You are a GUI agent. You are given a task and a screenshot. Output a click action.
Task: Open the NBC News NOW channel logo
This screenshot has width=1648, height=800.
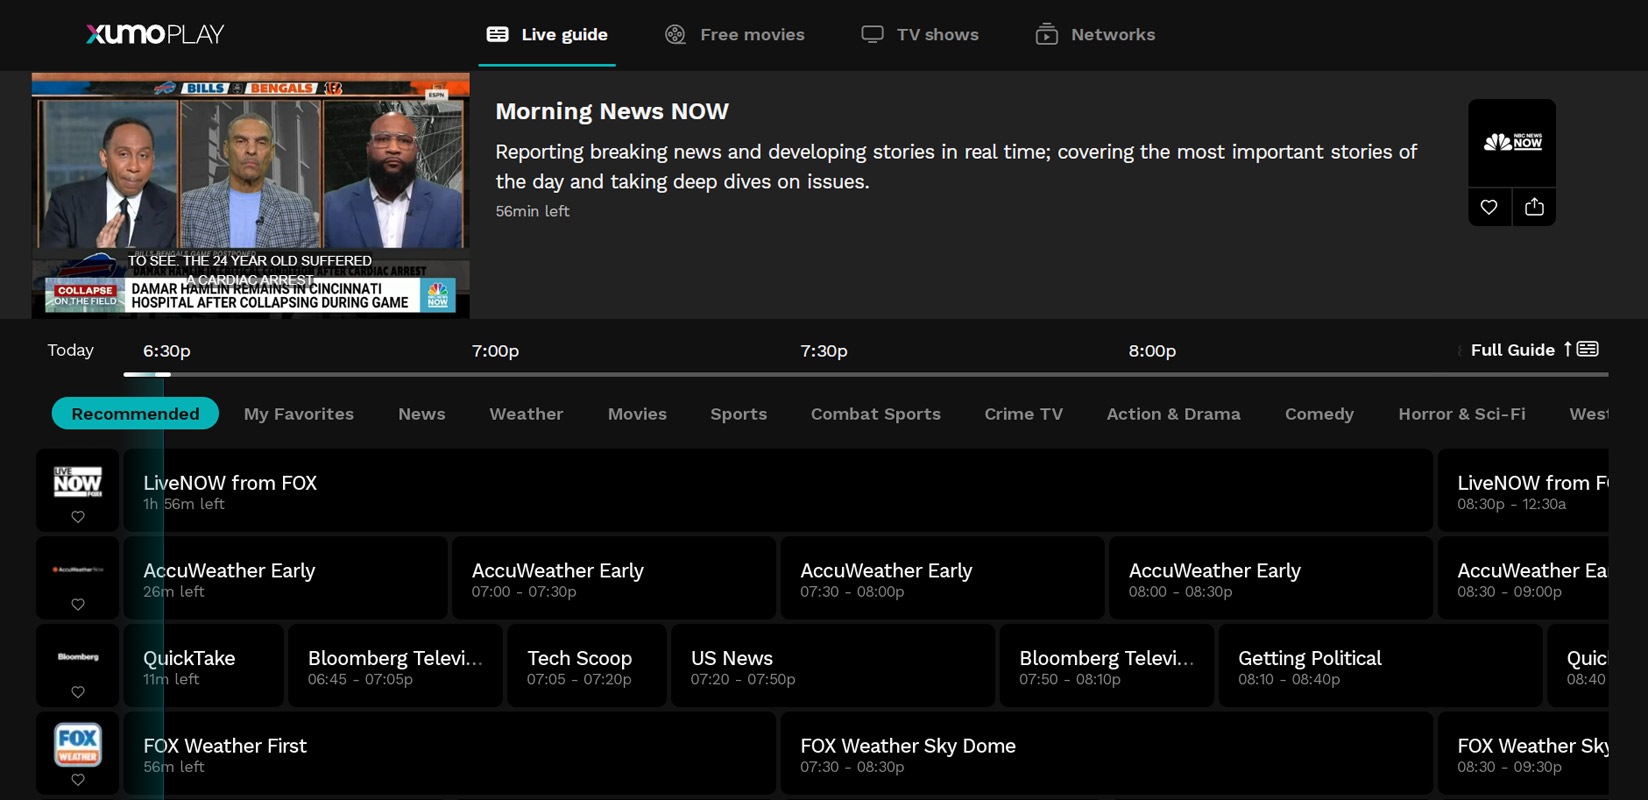1512,142
